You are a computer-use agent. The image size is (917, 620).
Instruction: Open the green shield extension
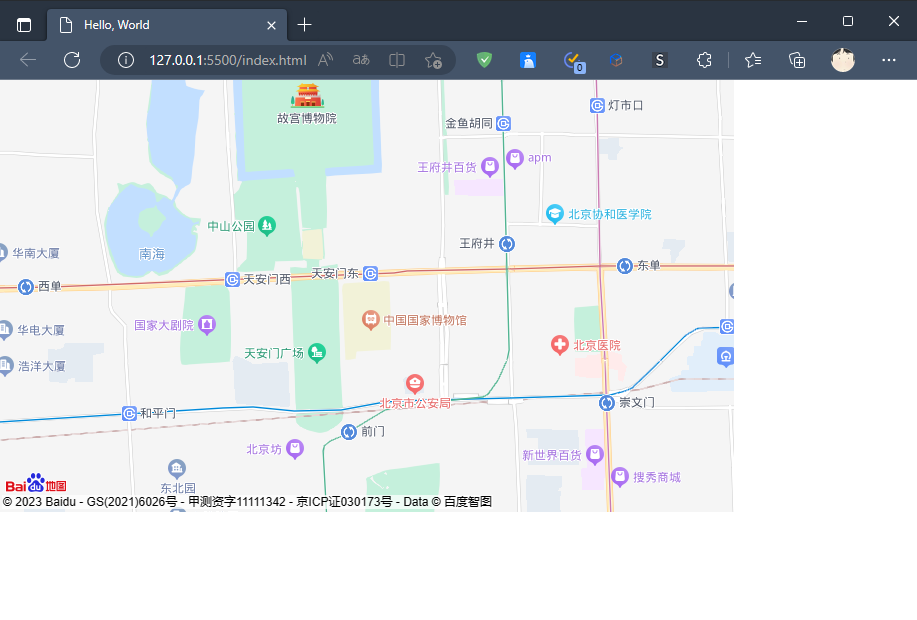(484, 60)
